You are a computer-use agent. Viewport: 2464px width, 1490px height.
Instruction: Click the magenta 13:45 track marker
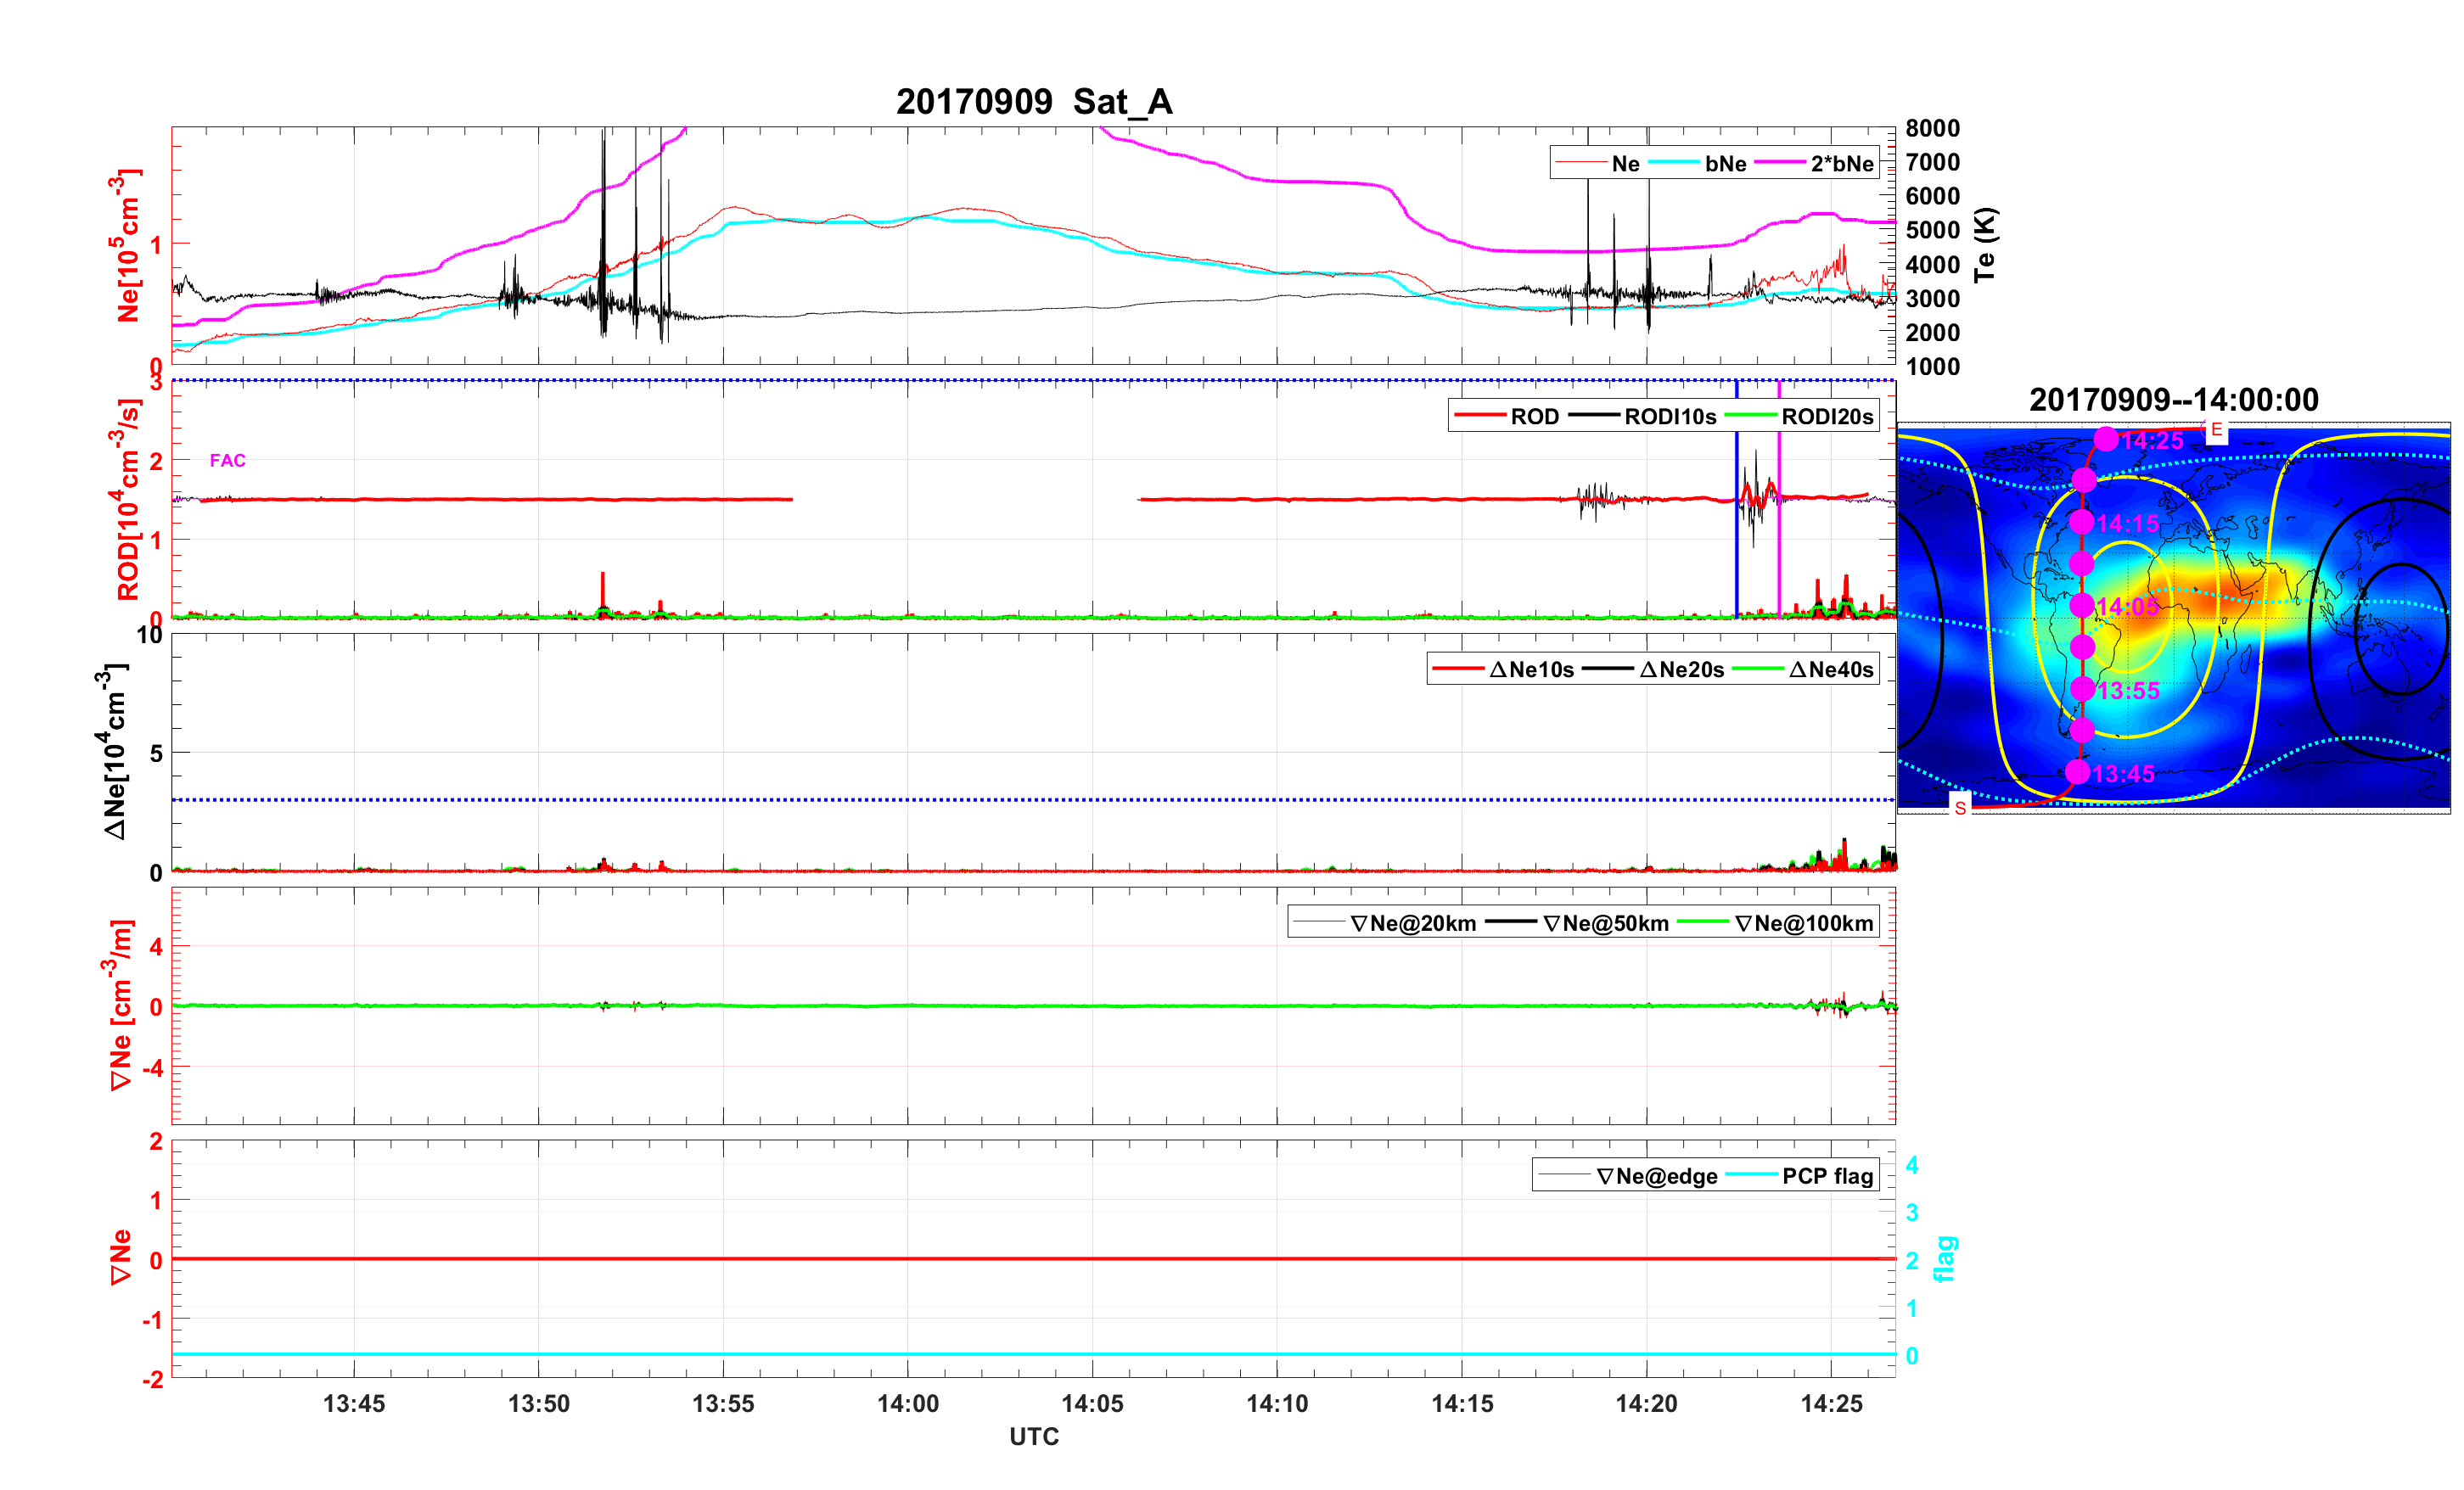click(2077, 772)
